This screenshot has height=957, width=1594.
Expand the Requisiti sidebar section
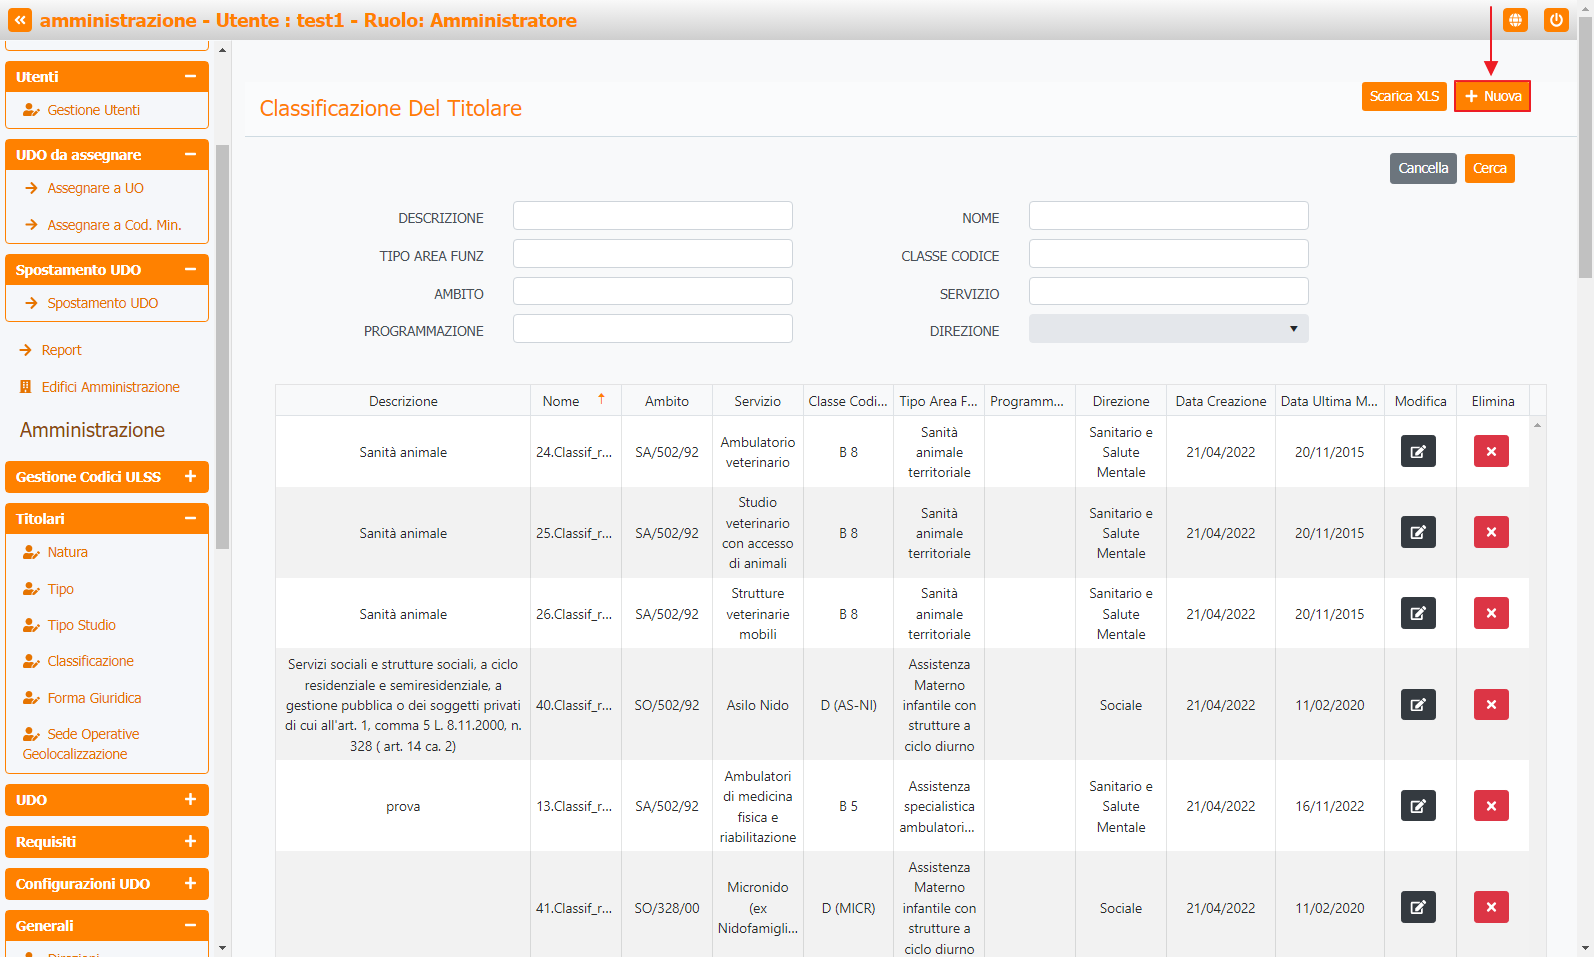point(190,842)
